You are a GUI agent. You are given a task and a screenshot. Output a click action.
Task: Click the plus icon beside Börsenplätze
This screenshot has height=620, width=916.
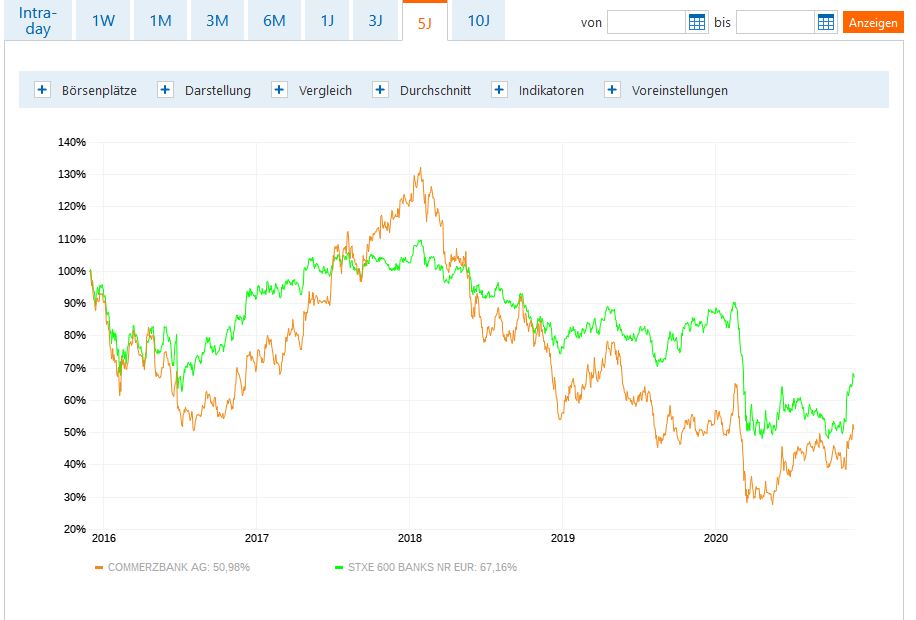point(42,90)
